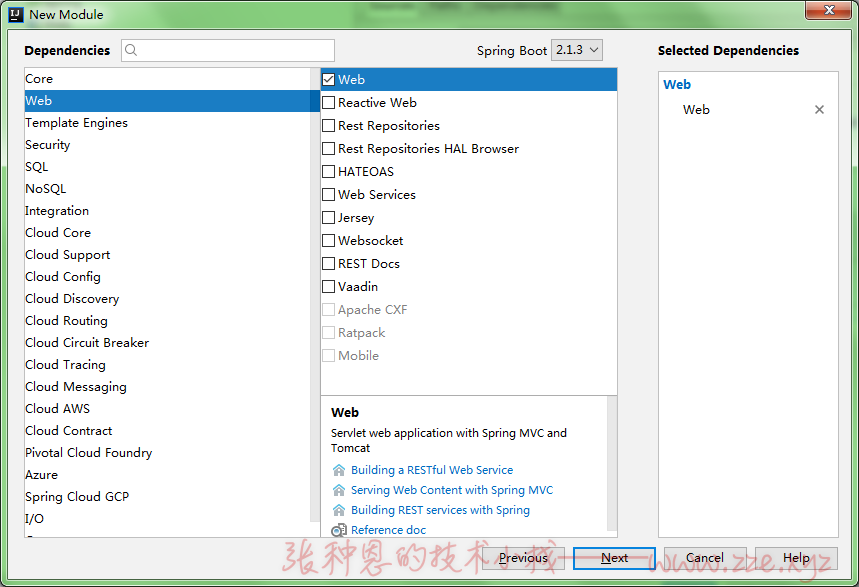Tick the Websocket checkbox
The width and height of the screenshot is (859, 587).
(x=329, y=241)
